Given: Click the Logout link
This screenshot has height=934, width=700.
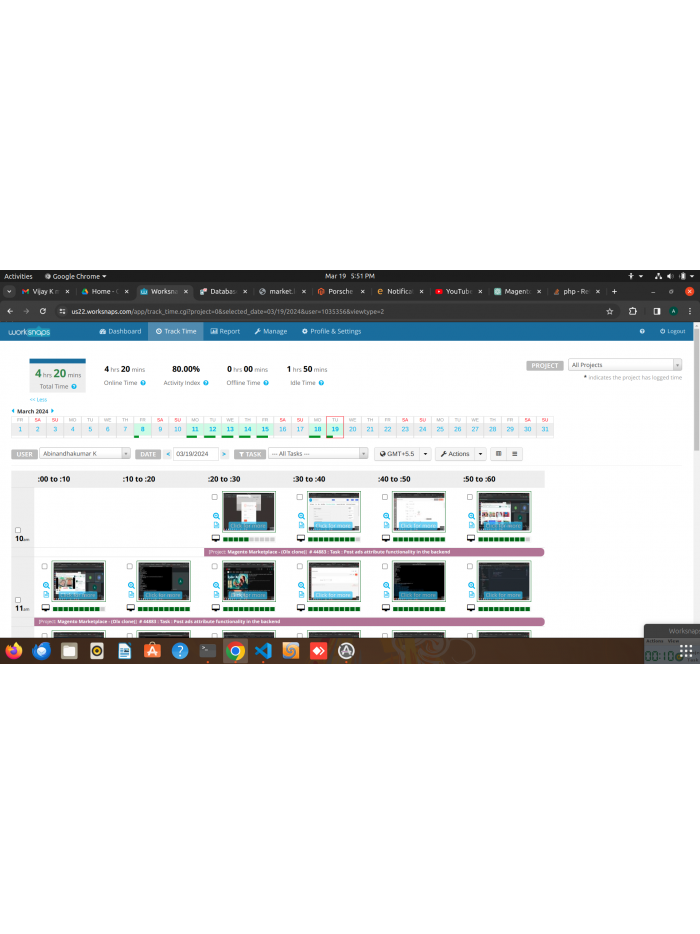Looking at the screenshot, I should pos(673,331).
